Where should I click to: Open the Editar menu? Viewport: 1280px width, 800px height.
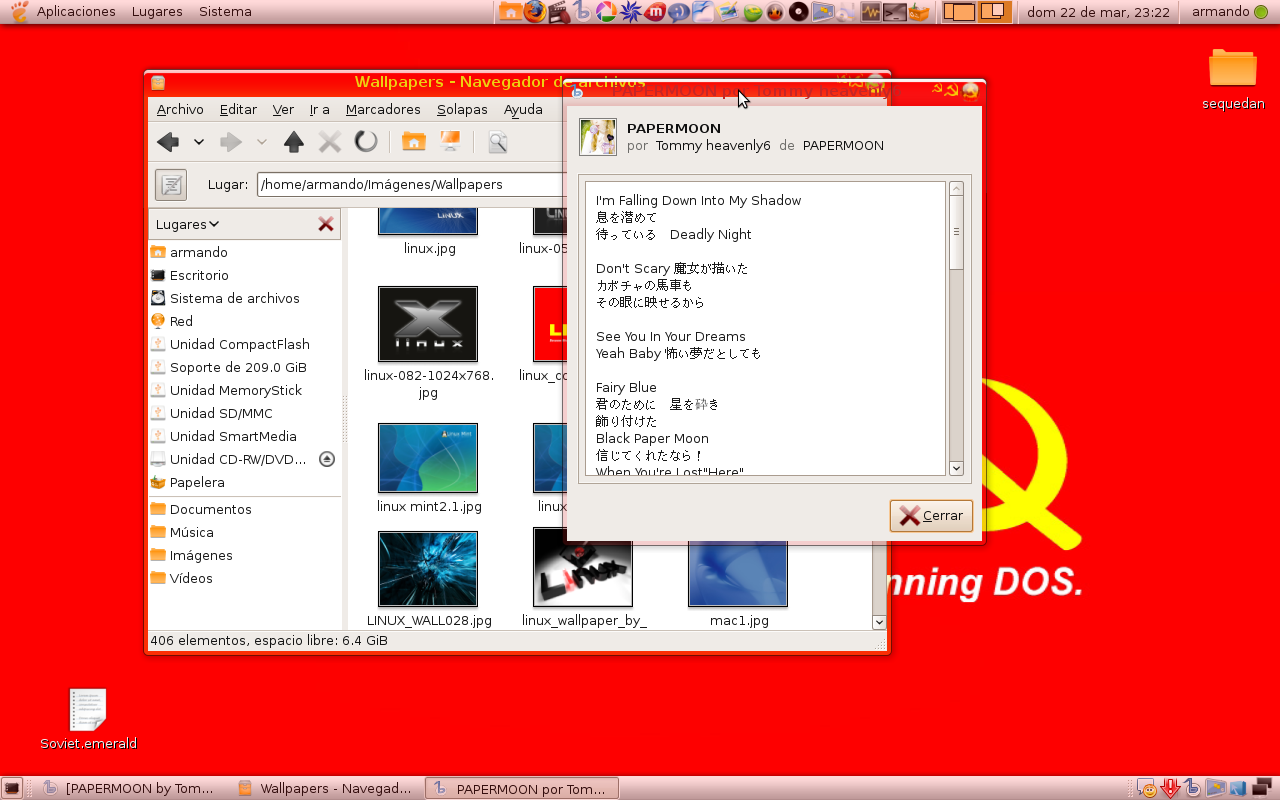click(x=238, y=109)
